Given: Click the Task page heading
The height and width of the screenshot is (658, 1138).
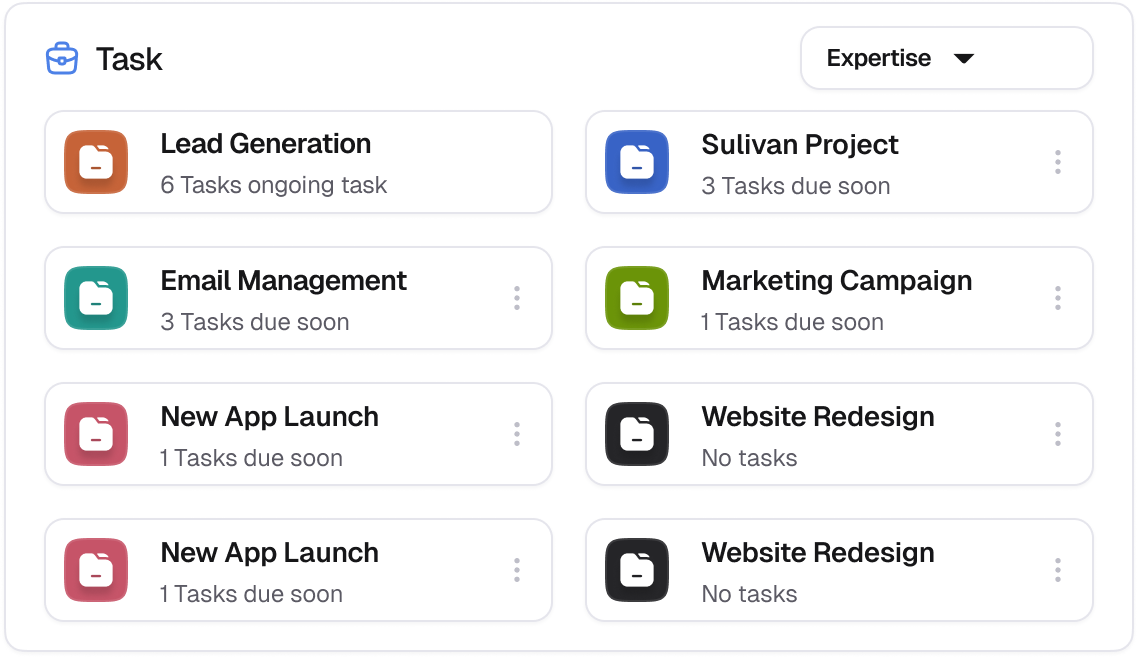Looking at the screenshot, I should click(x=128, y=59).
